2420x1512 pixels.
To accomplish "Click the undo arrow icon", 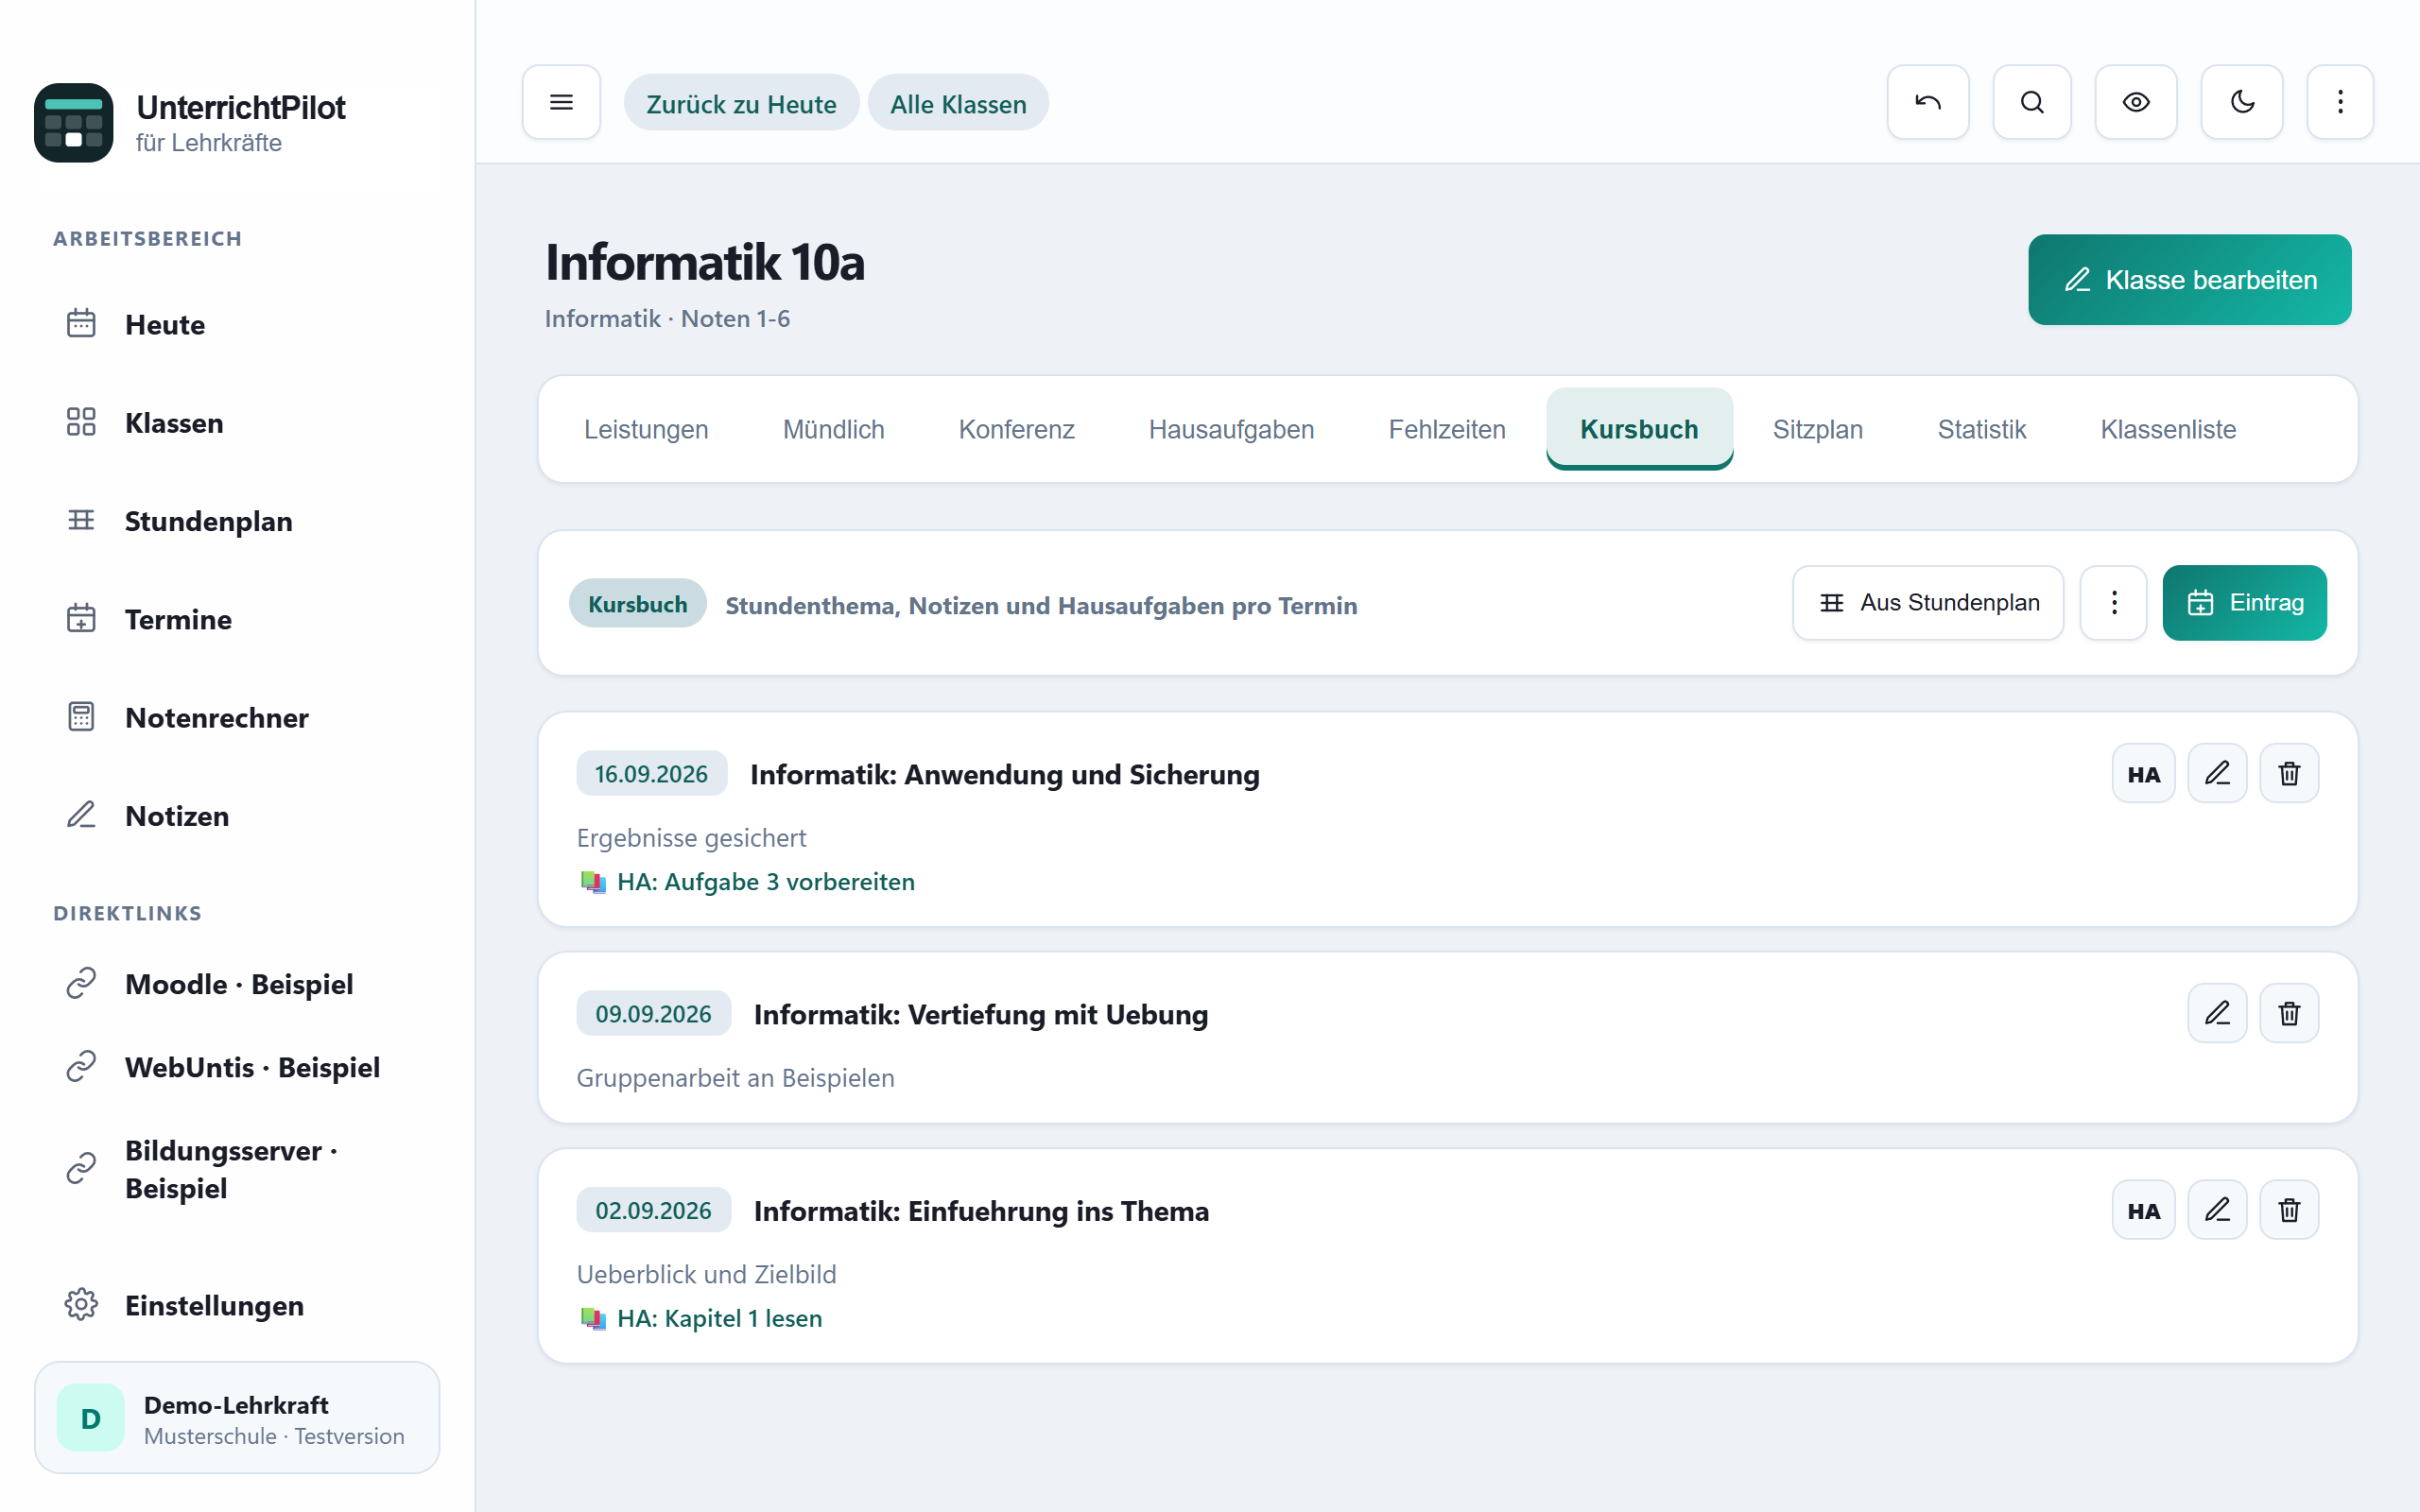I will (x=1927, y=102).
